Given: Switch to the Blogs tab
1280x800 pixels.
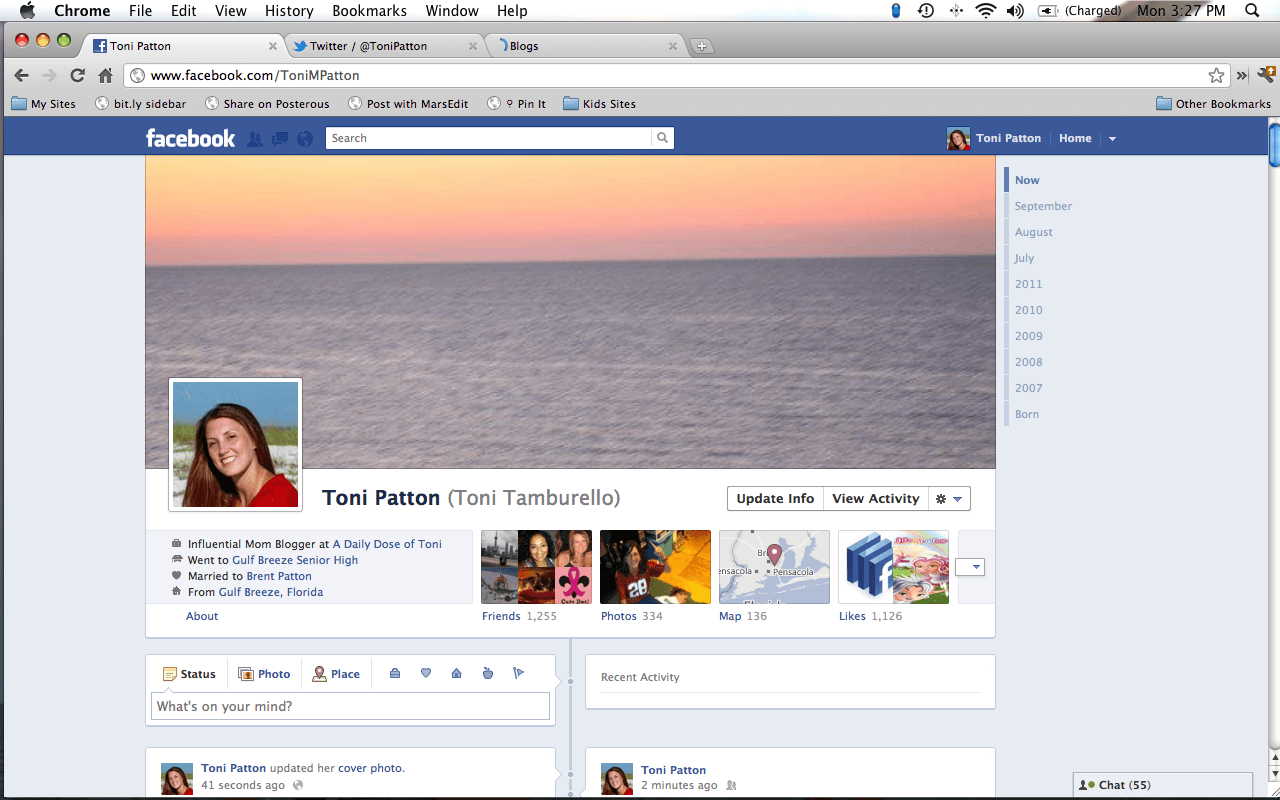Looking at the screenshot, I should (587, 46).
